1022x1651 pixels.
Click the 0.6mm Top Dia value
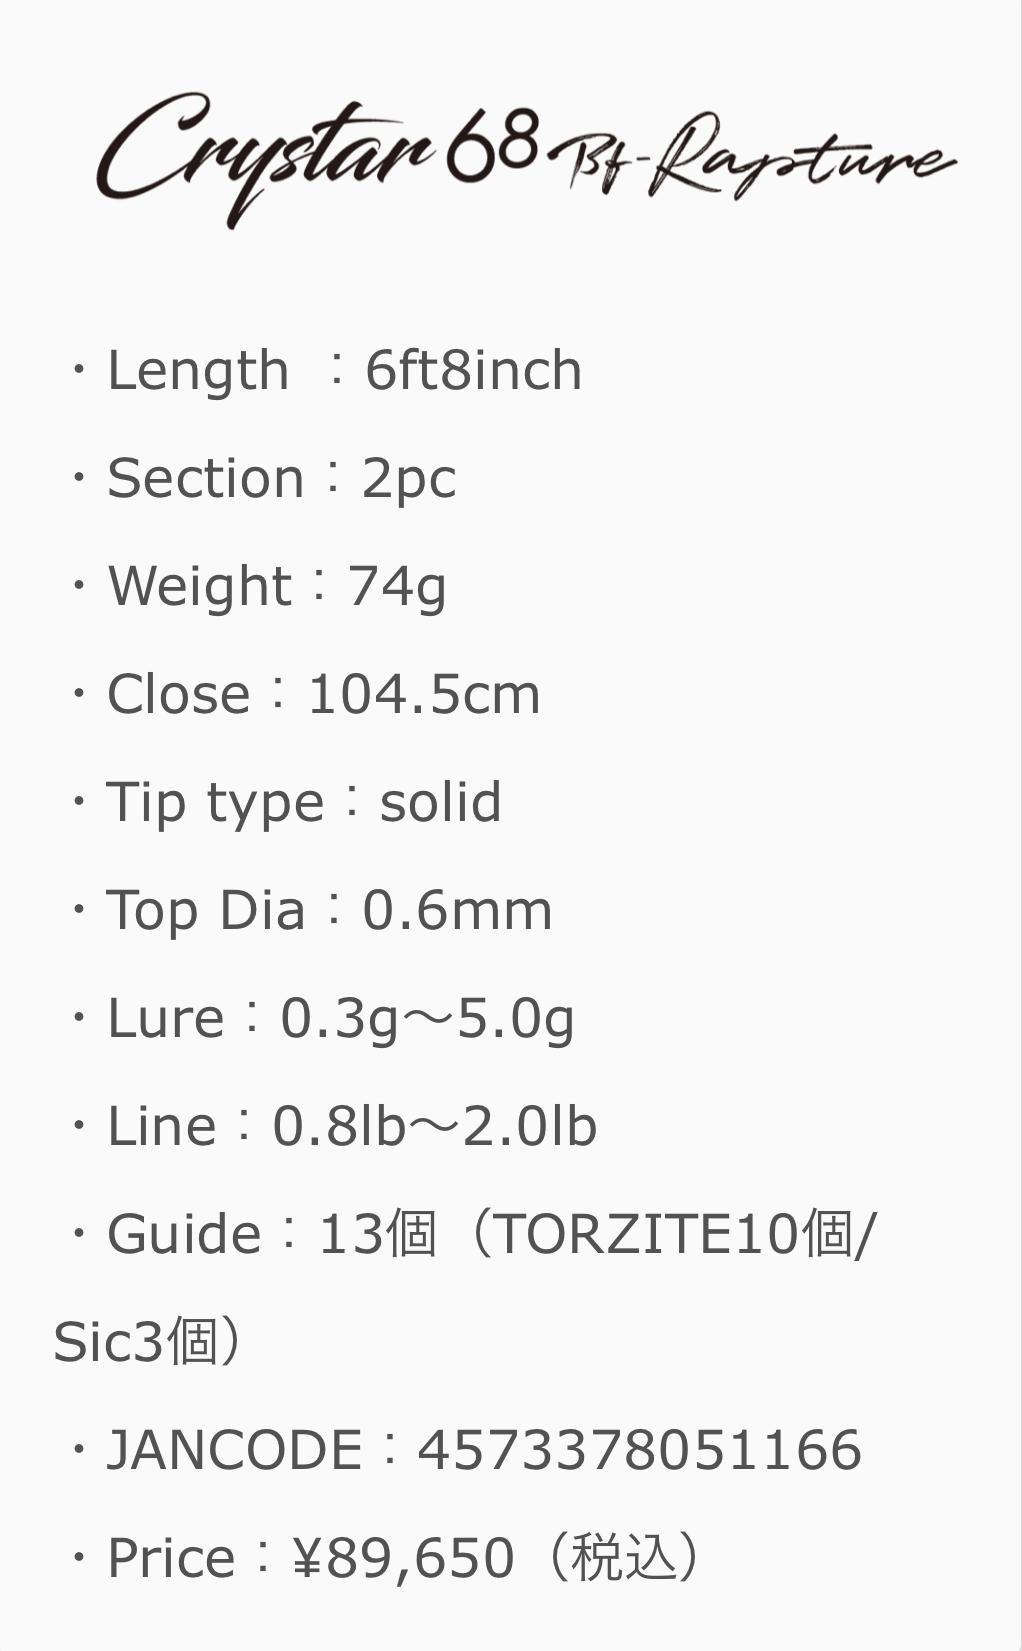(x=457, y=911)
